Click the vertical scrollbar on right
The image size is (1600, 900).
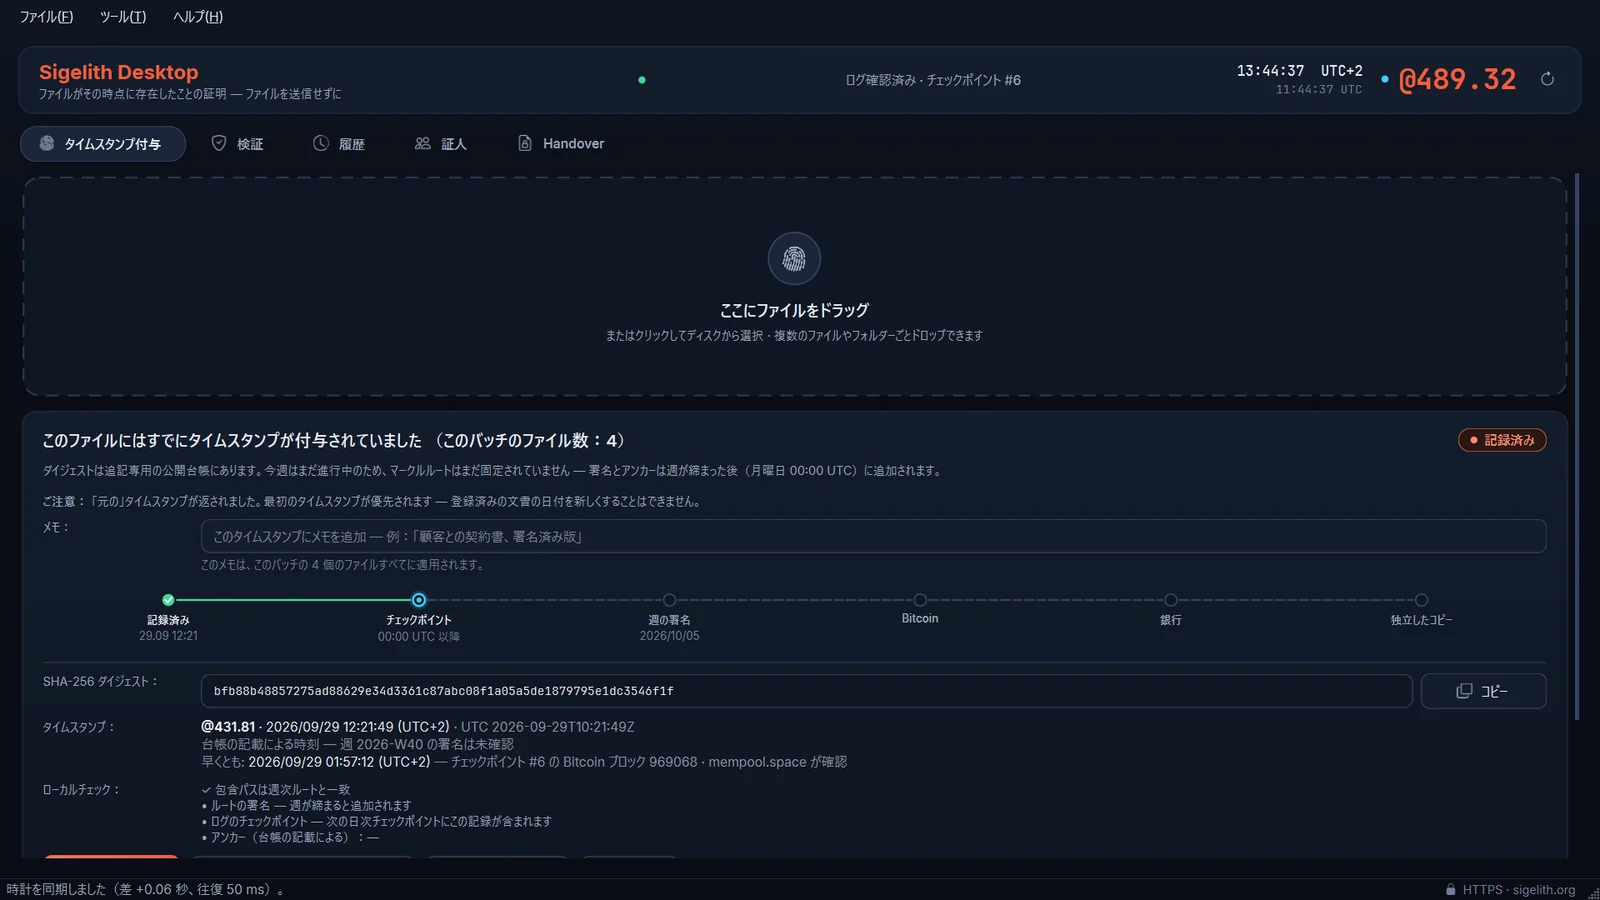[1577, 447]
